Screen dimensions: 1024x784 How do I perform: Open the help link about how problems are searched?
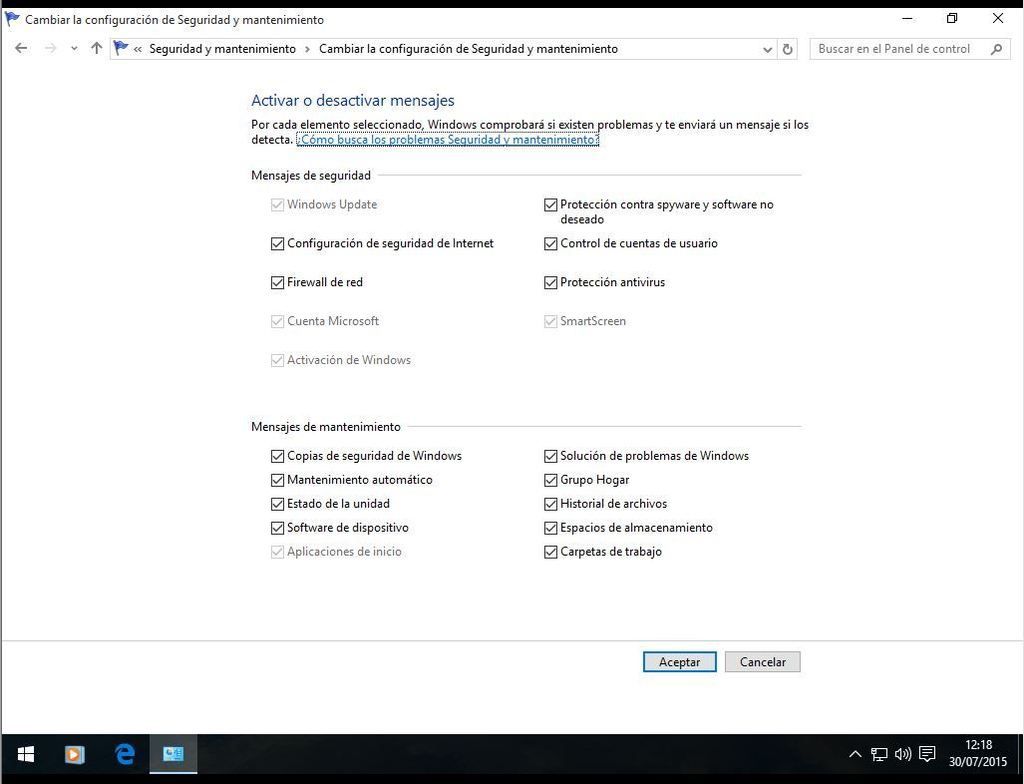[x=447, y=140]
